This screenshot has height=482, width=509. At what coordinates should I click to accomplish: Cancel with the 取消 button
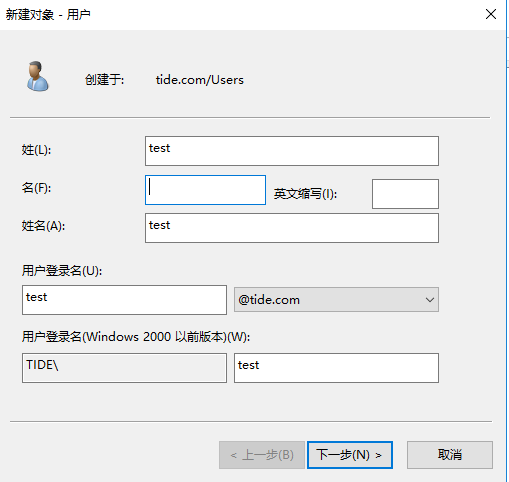(450, 455)
